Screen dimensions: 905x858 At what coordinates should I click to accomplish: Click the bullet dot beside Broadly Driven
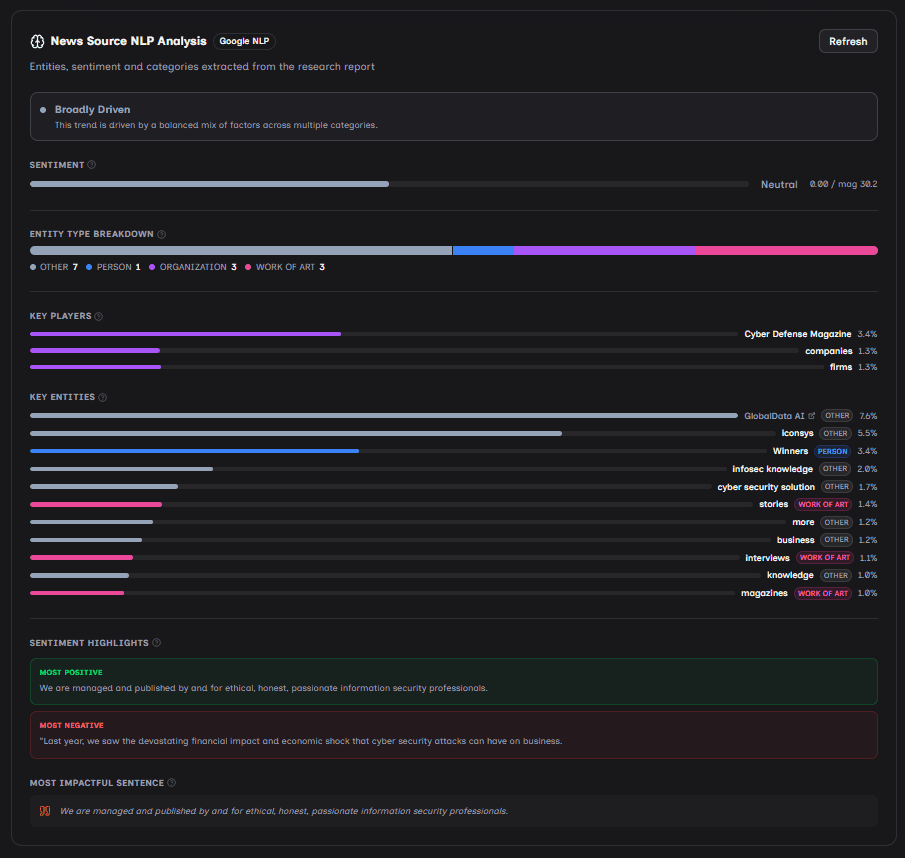coord(43,110)
